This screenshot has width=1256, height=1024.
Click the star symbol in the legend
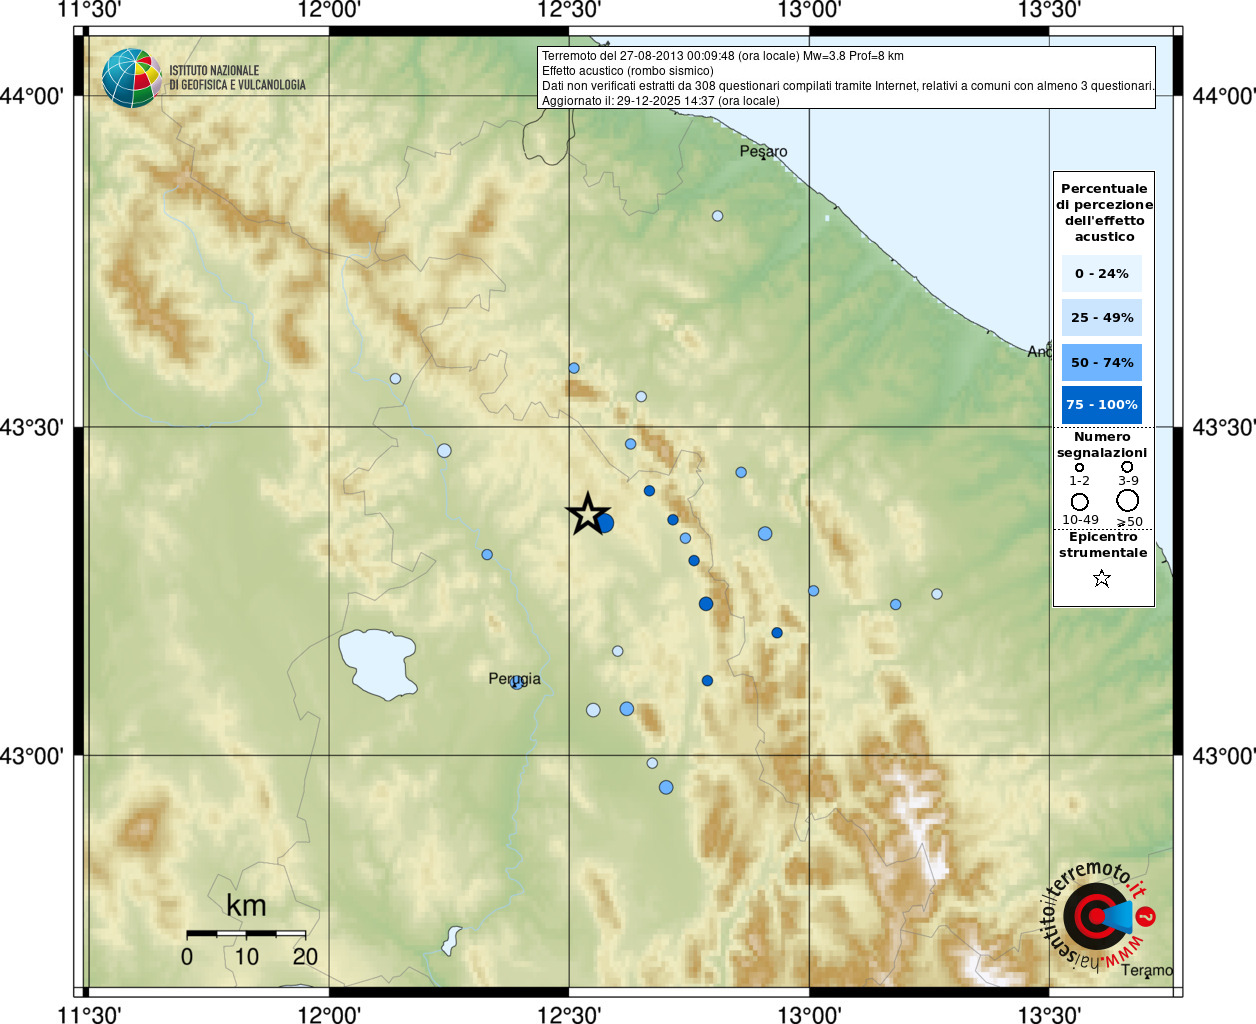click(x=1102, y=578)
